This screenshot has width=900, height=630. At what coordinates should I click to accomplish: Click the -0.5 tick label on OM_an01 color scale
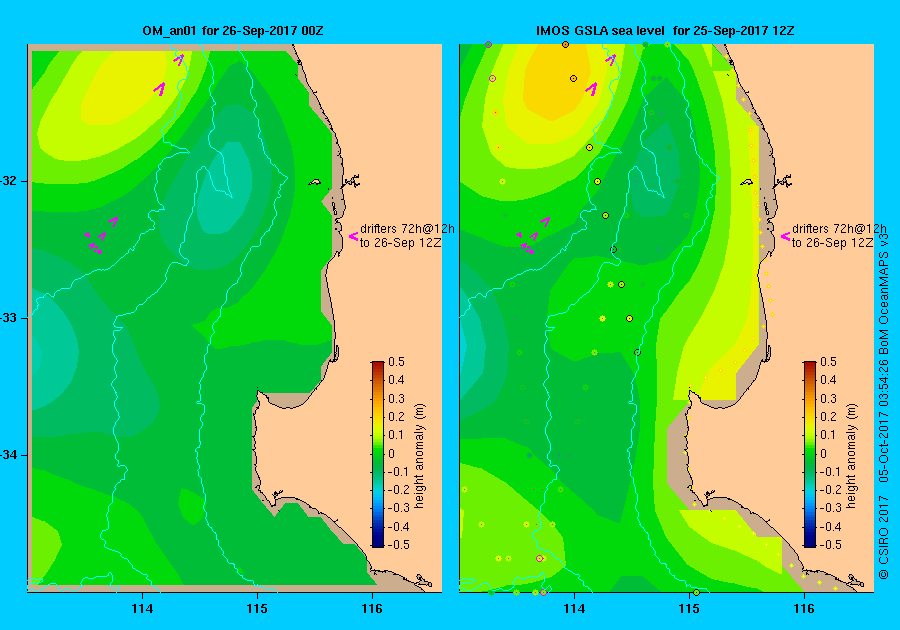pyautogui.click(x=399, y=545)
